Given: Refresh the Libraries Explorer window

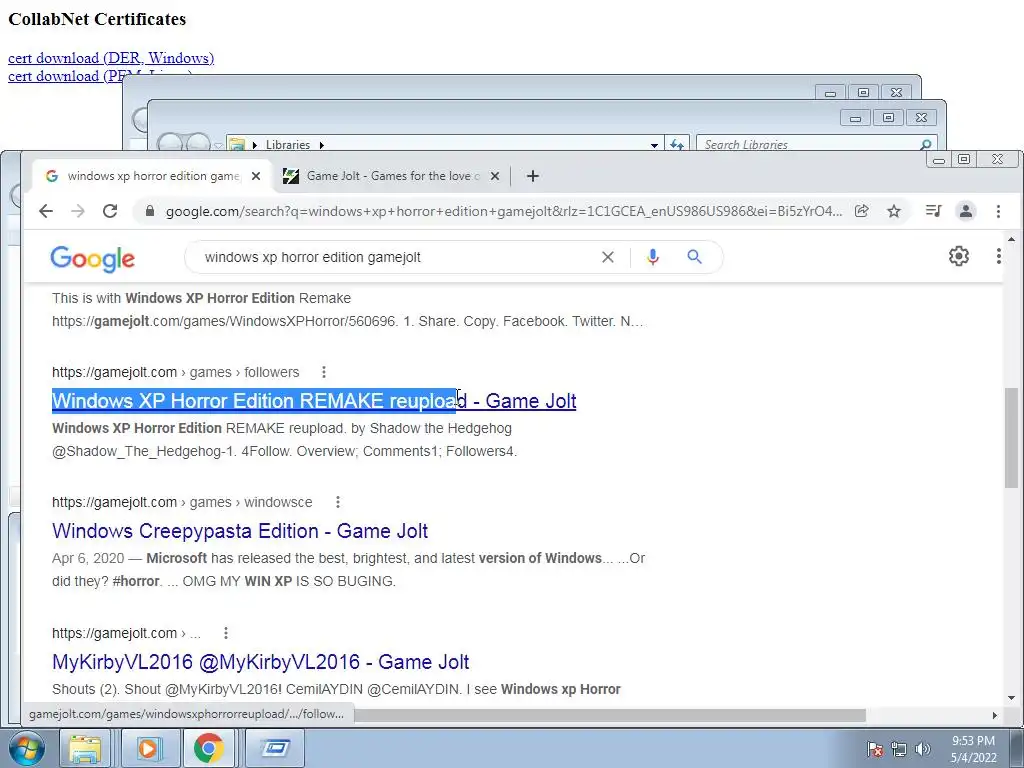Looking at the screenshot, I should [x=677, y=144].
